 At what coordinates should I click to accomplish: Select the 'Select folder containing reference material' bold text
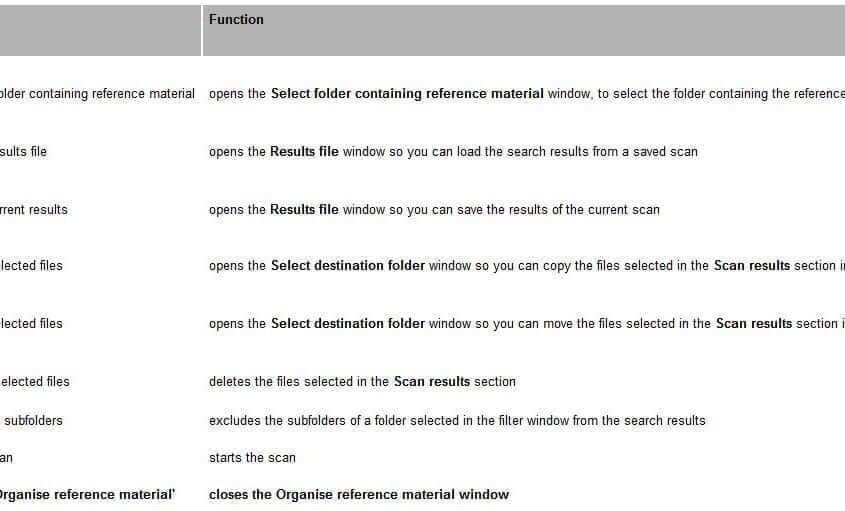(x=407, y=94)
